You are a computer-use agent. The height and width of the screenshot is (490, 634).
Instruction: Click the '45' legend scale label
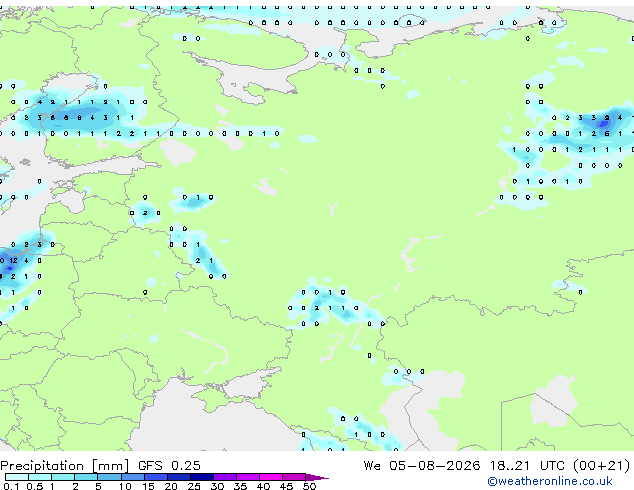tap(286, 486)
